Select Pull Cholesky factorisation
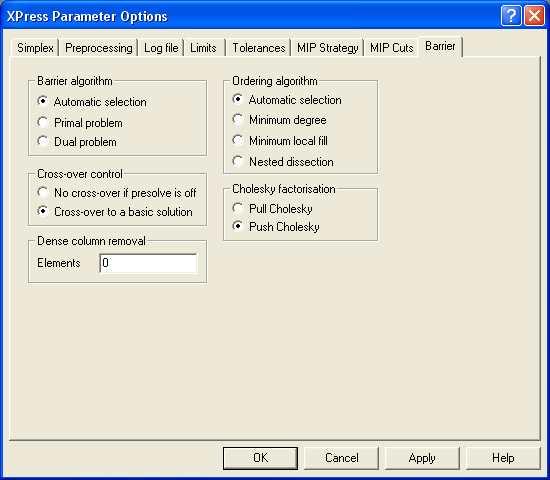Image resolution: width=550 pixels, height=480 pixels. (x=273, y=208)
